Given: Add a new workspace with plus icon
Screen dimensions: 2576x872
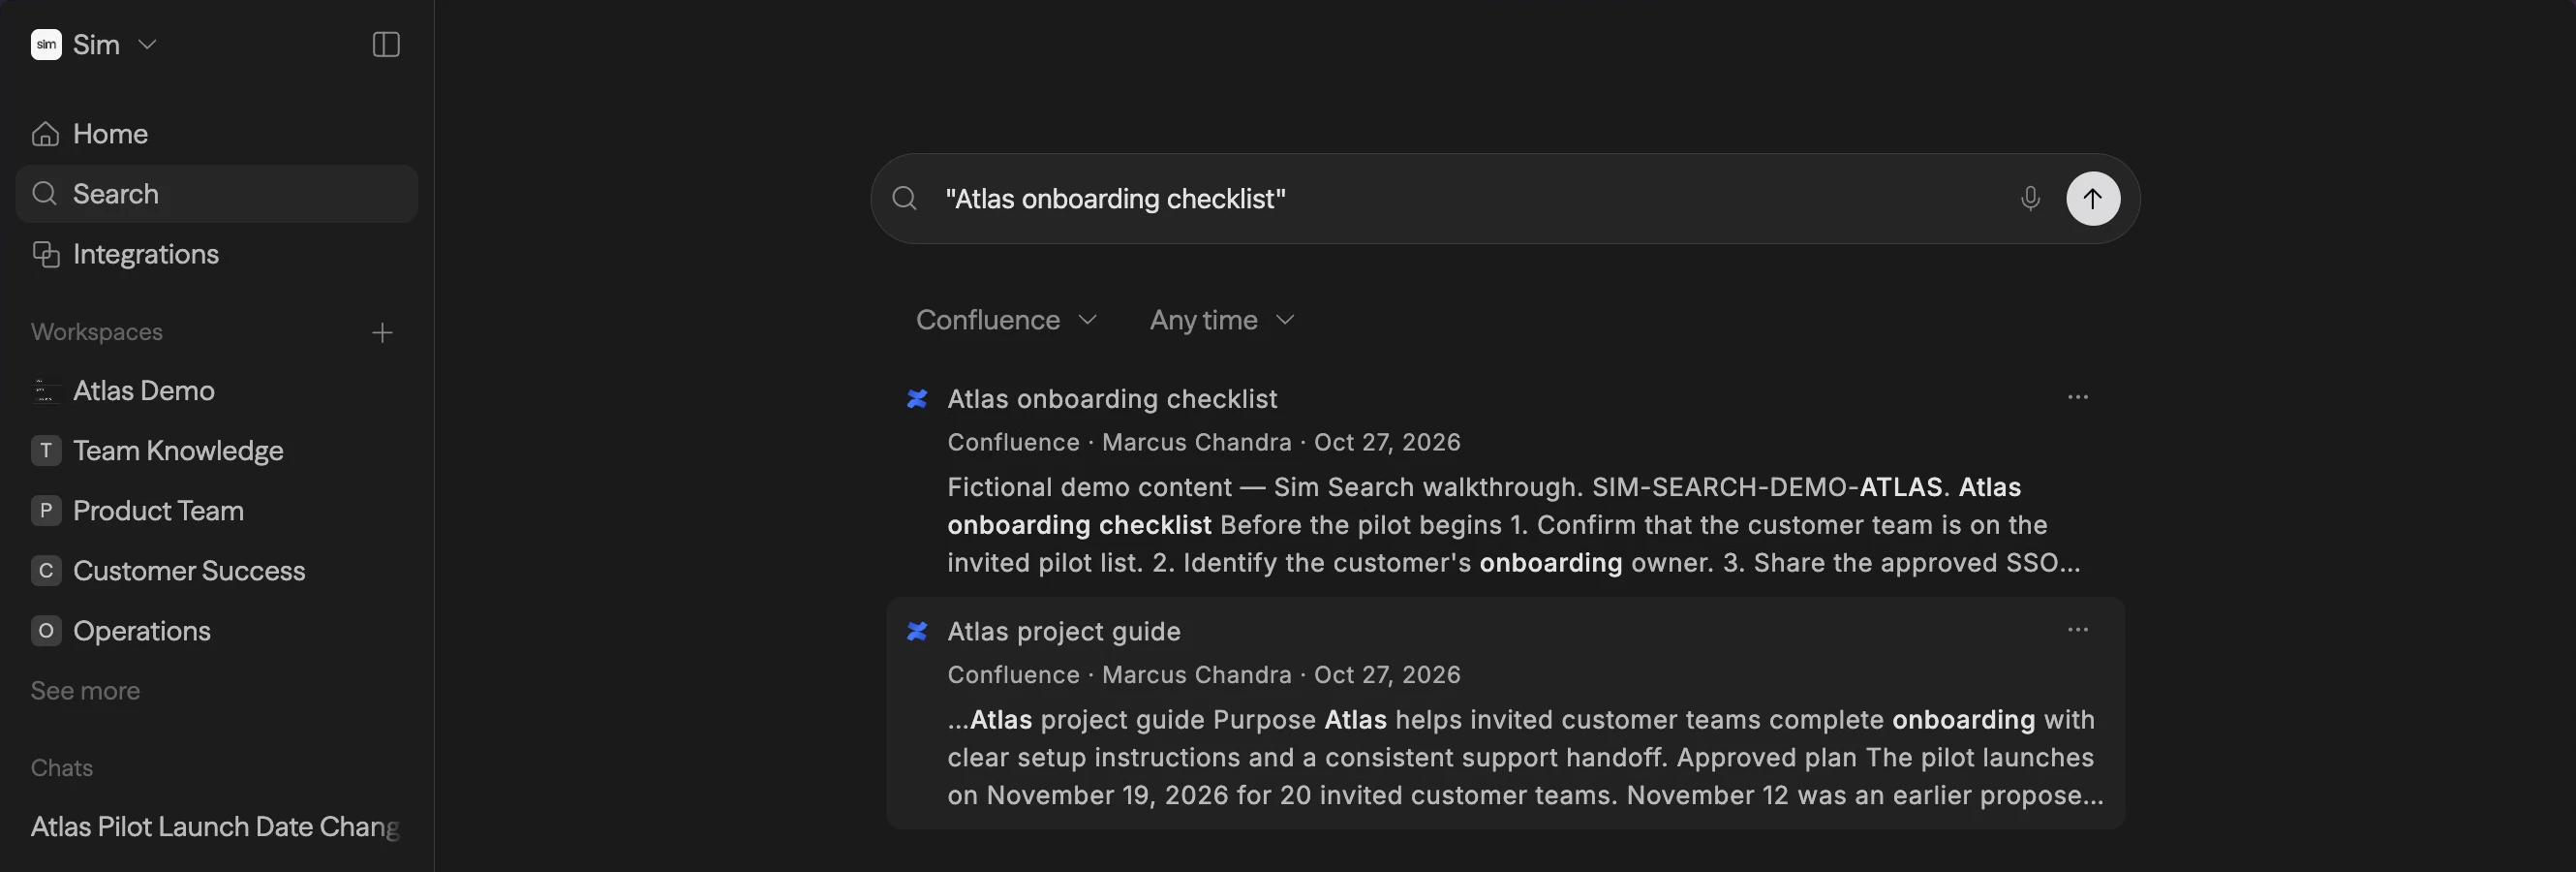Looking at the screenshot, I should pyautogui.click(x=382, y=333).
